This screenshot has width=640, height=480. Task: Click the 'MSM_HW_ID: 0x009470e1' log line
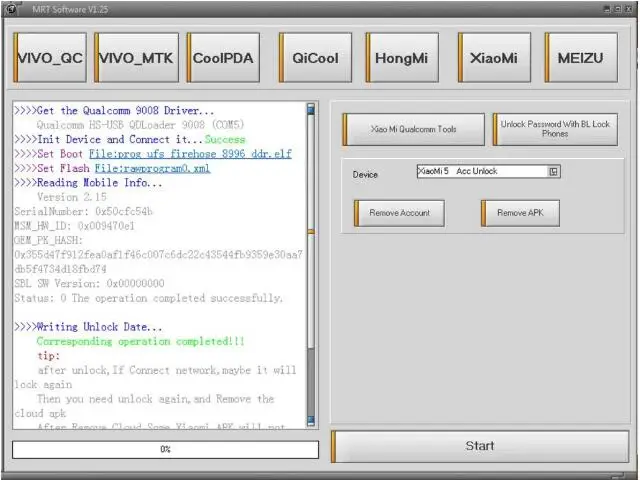74,226
